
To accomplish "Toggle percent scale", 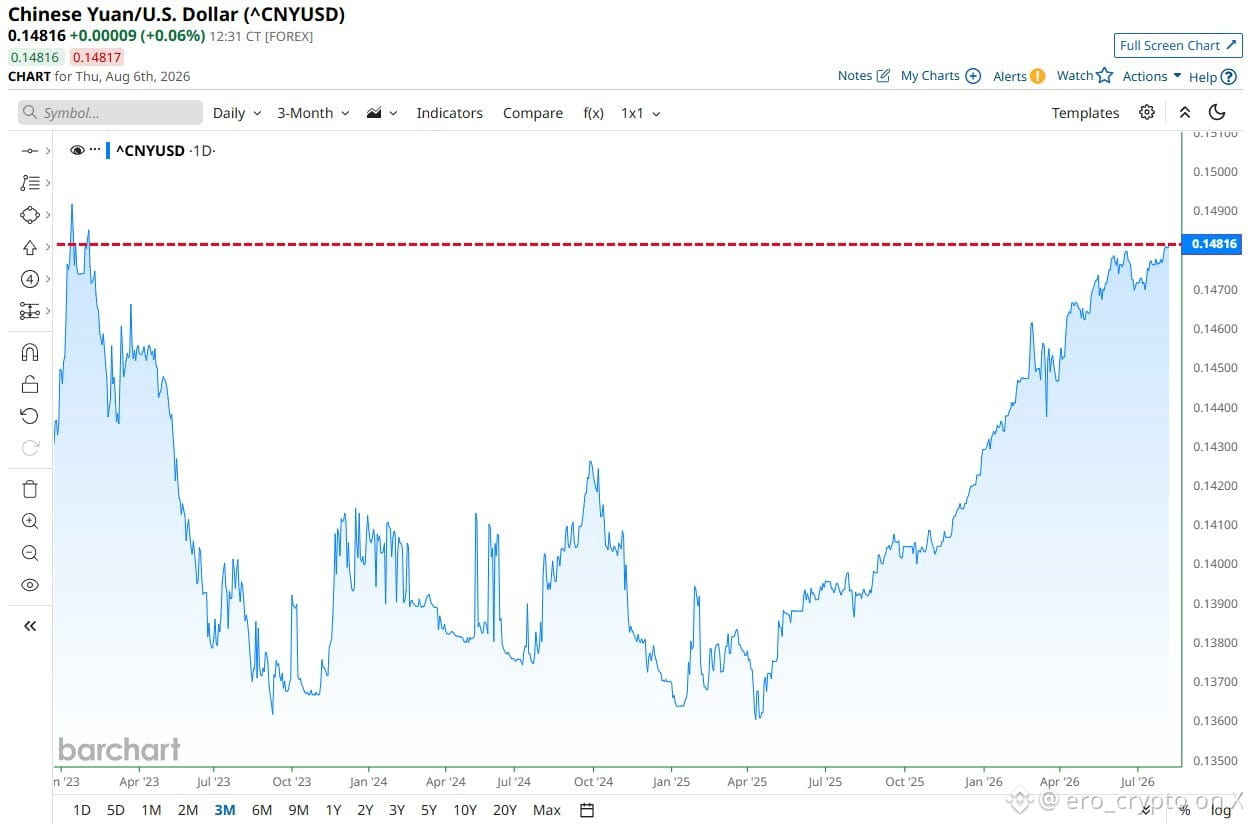I will [1185, 810].
